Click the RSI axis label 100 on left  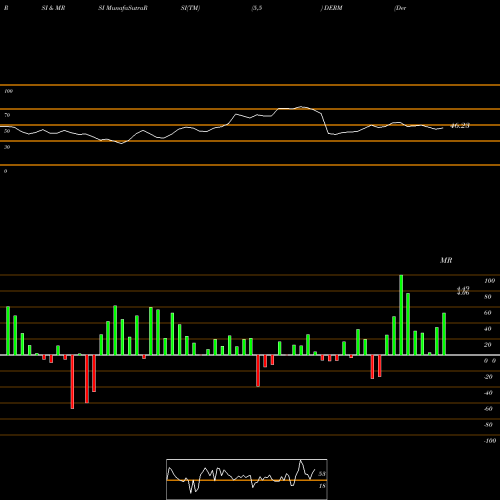(8, 91)
